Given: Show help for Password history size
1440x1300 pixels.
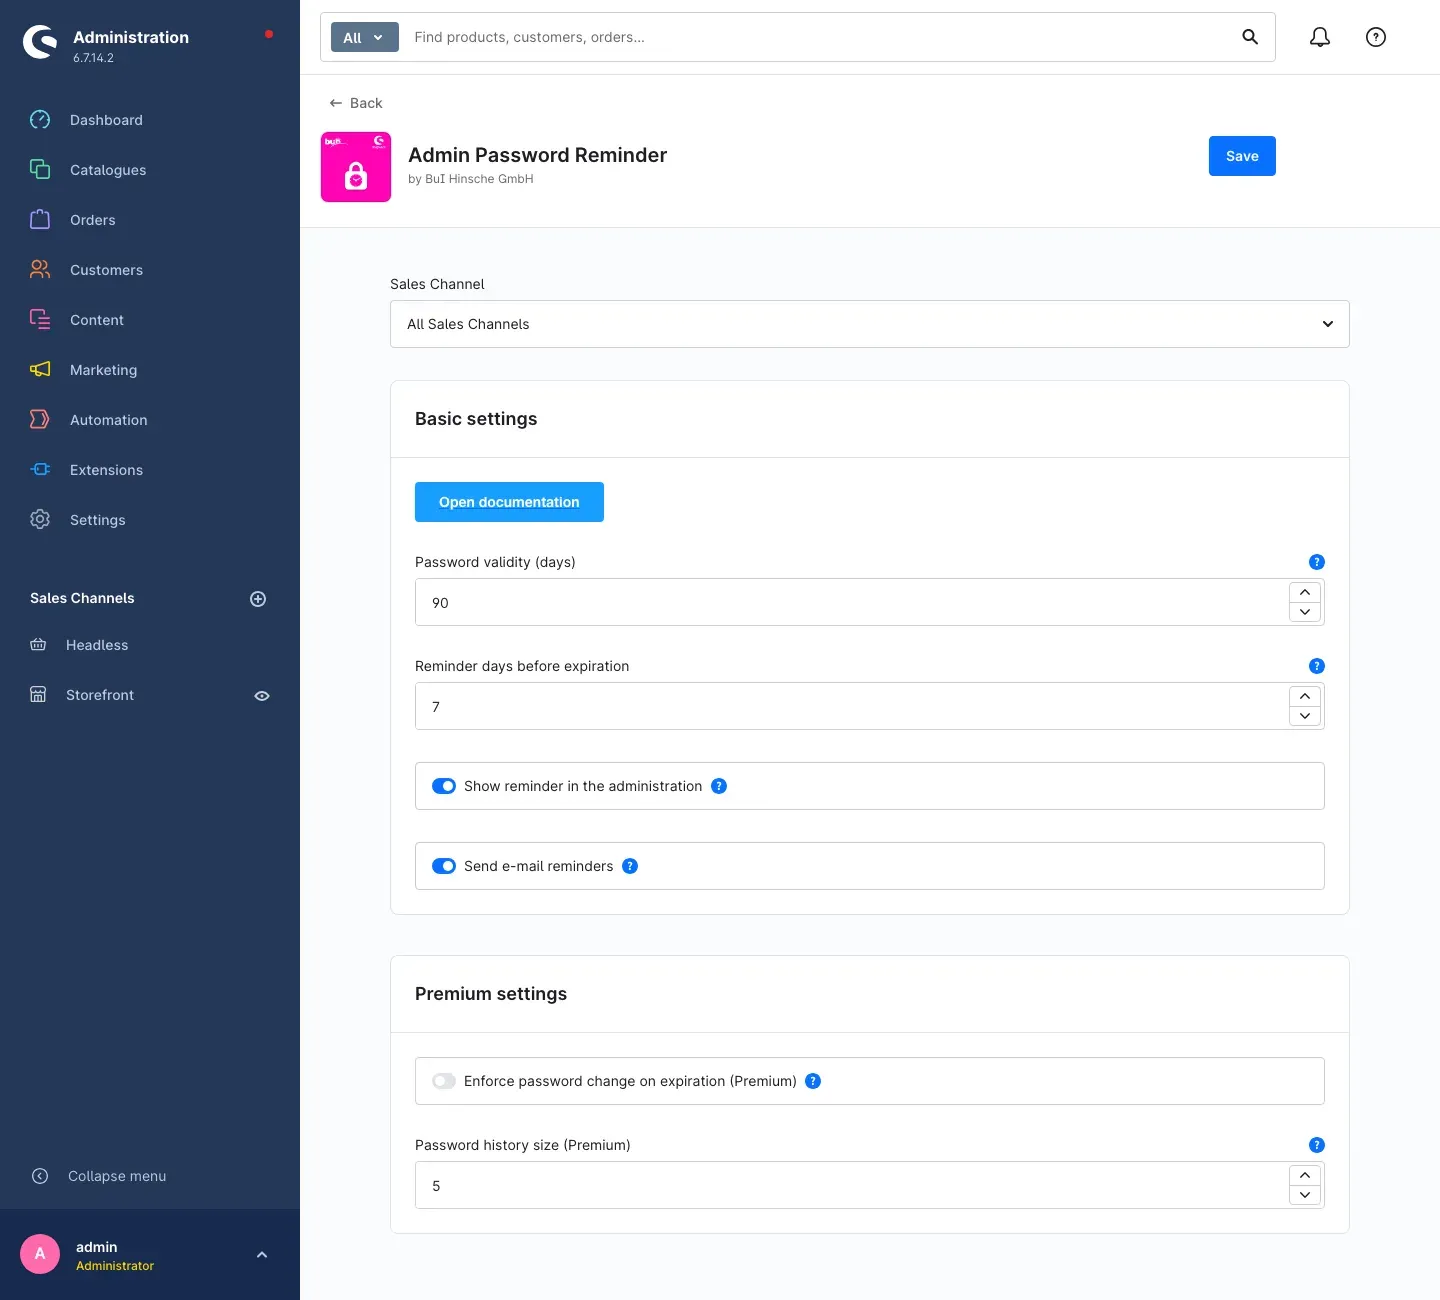Looking at the screenshot, I should [1317, 1145].
